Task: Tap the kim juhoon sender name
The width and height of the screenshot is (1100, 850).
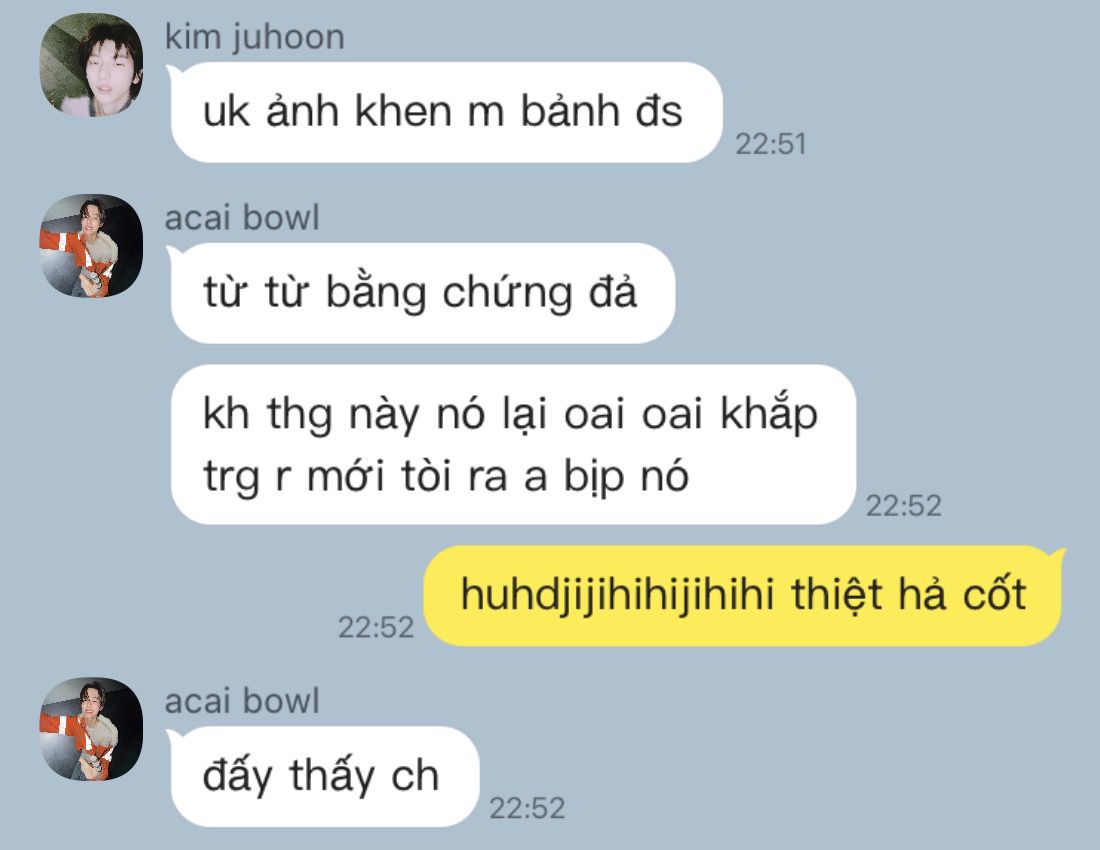Action: pyautogui.click(x=255, y=37)
